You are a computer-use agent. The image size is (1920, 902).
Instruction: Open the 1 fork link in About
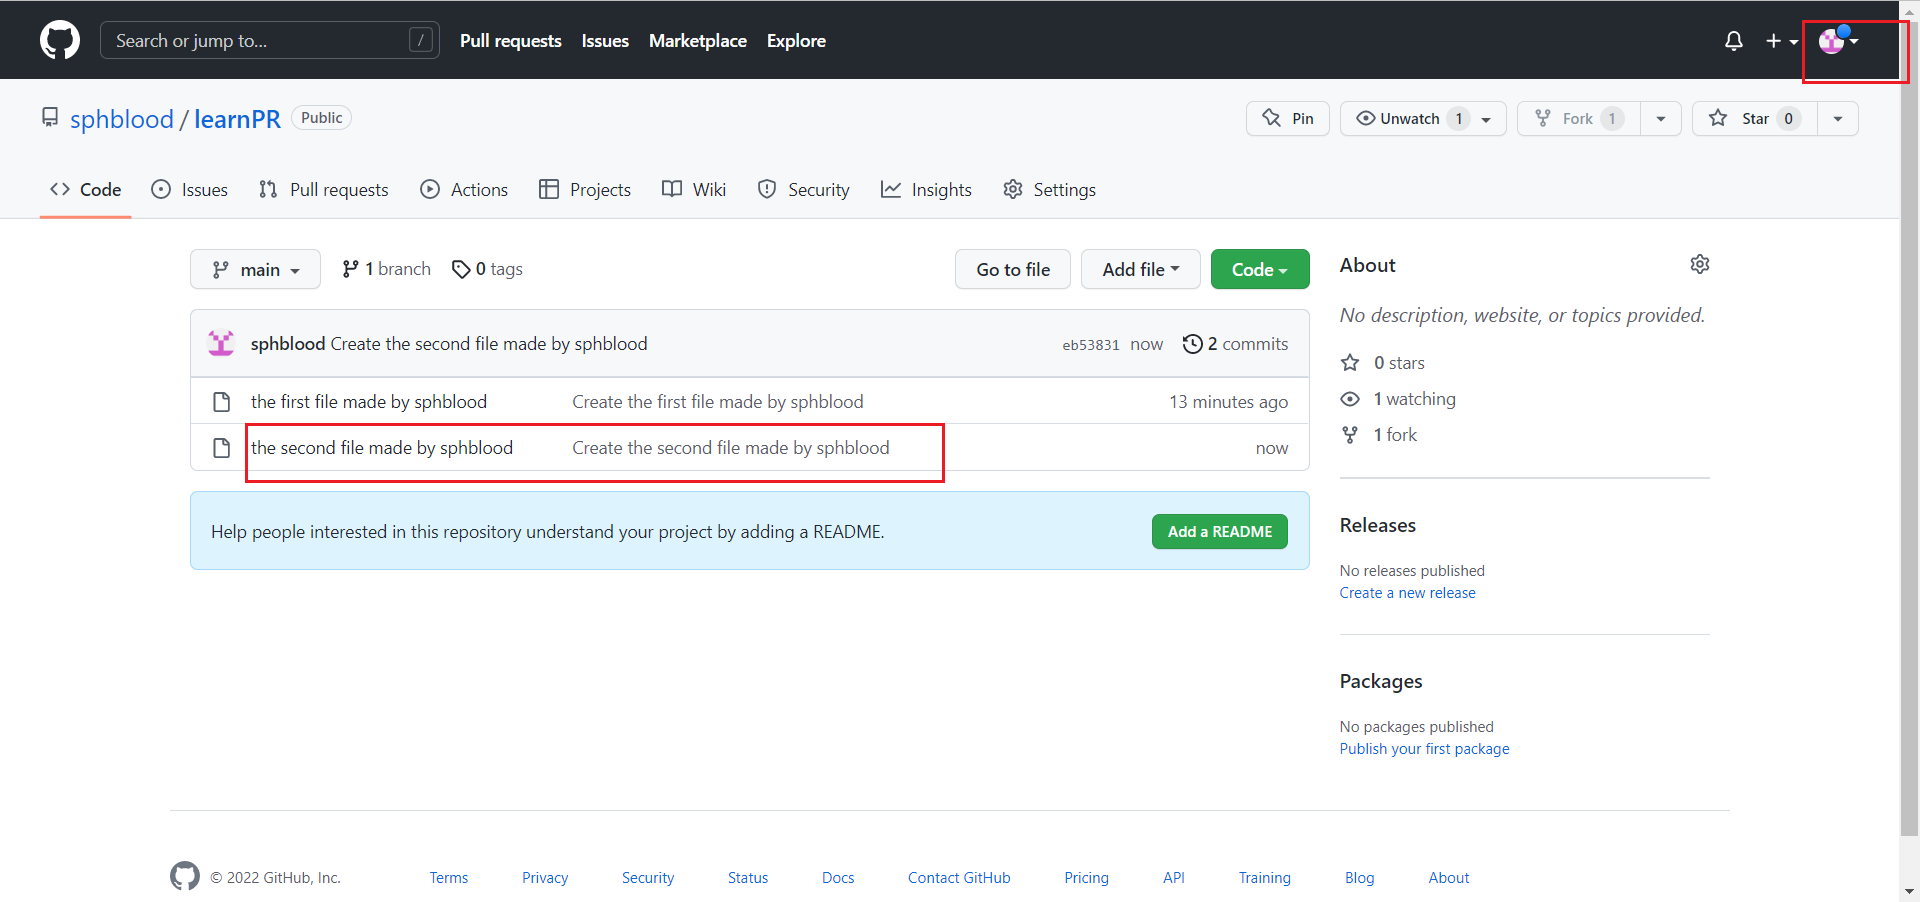pos(1380,434)
